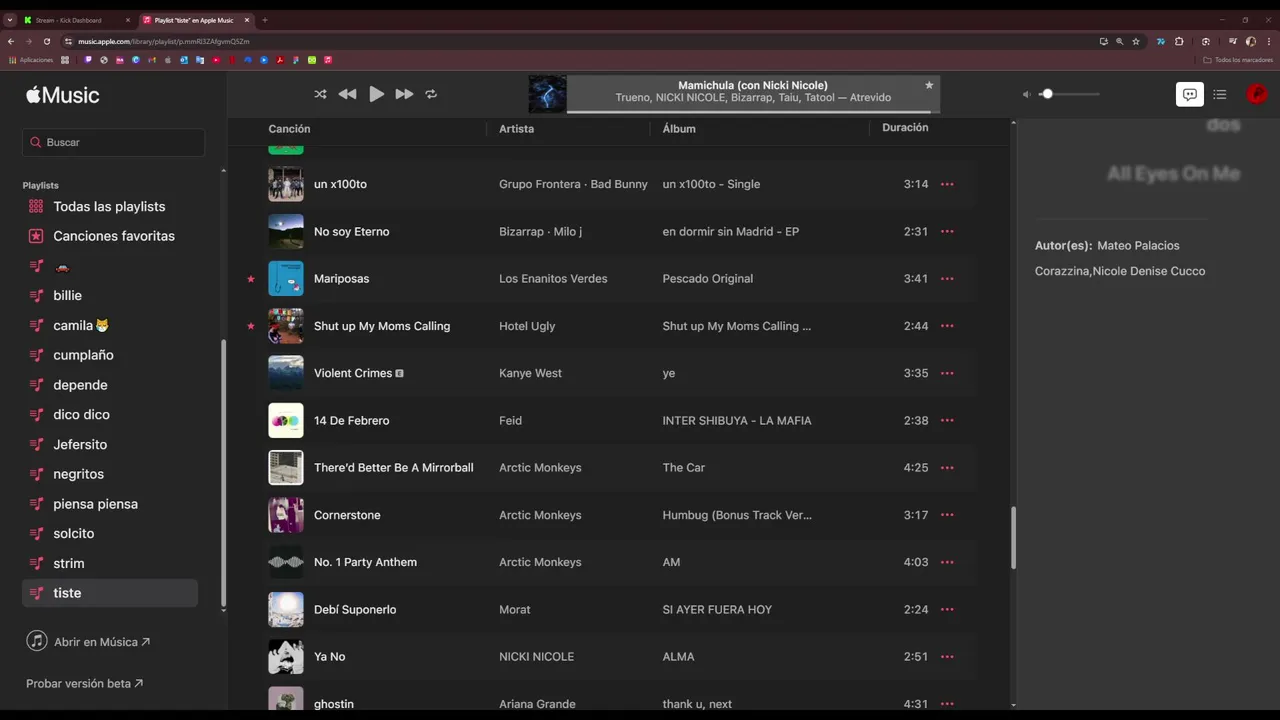Select the dico dico playlist
Screen dimensions: 1280x720
pyautogui.click(x=109, y=414)
